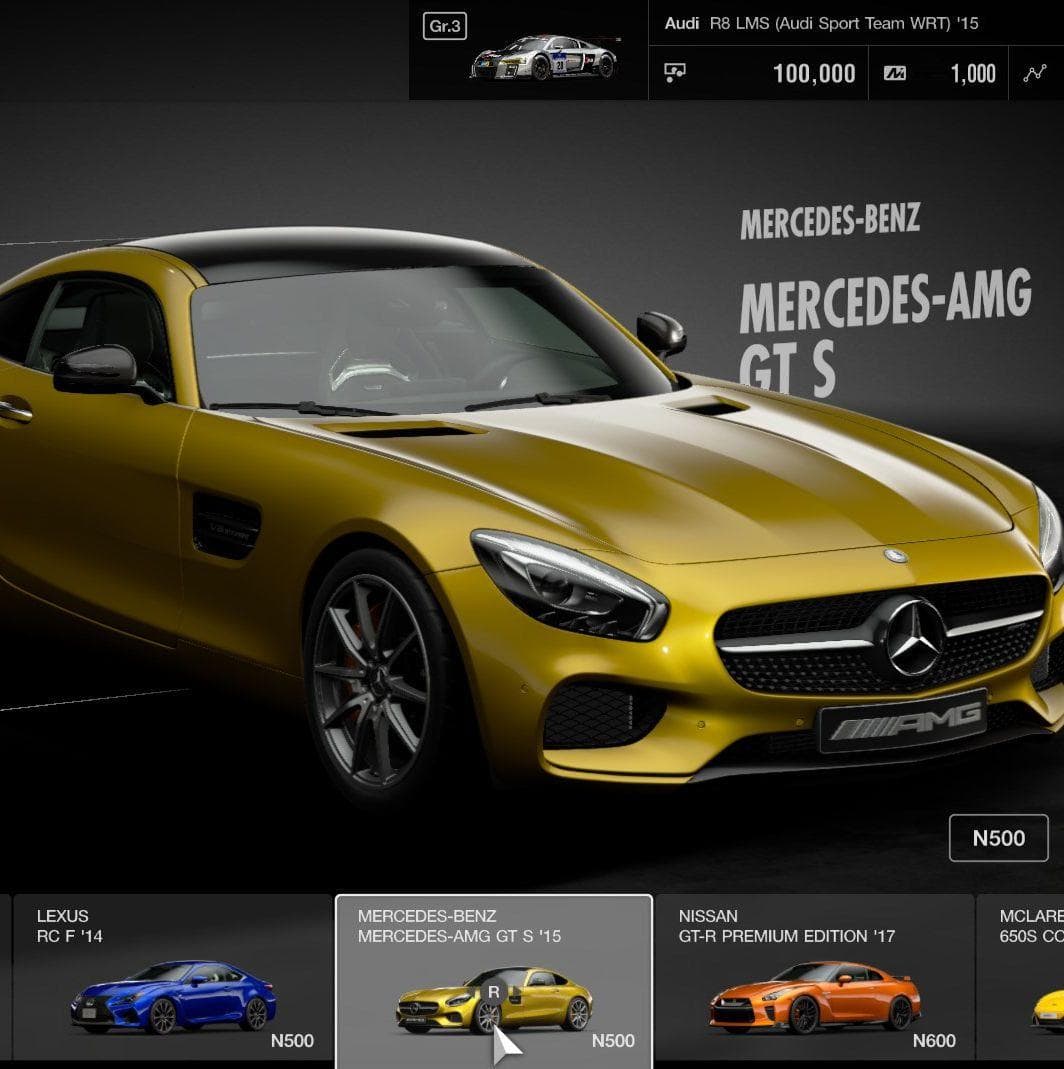The width and height of the screenshot is (1064, 1069).
Task: Click the large N500 class badge
Action: coord(998,838)
